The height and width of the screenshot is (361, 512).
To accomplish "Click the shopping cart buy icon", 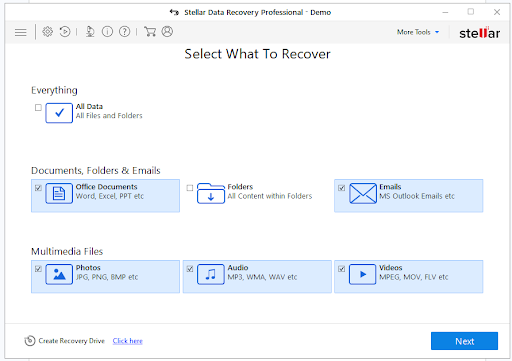I will [150, 32].
